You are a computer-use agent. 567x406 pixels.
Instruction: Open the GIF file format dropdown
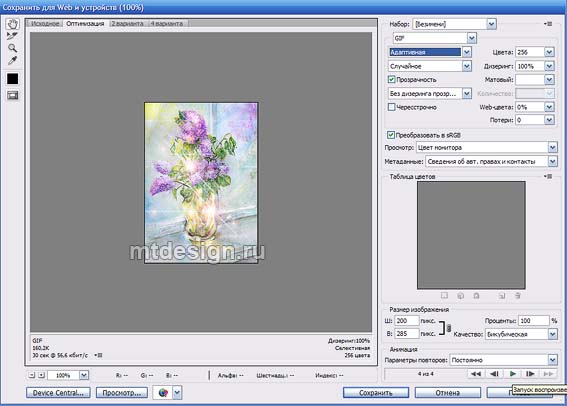(472, 38)
